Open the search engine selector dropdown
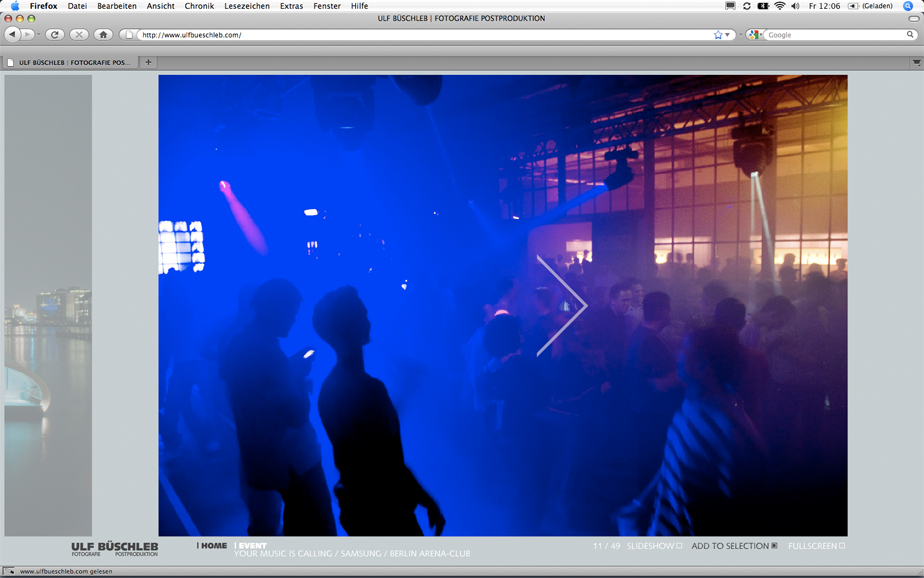This screenshot has height=578, width=924. point(755,35)
